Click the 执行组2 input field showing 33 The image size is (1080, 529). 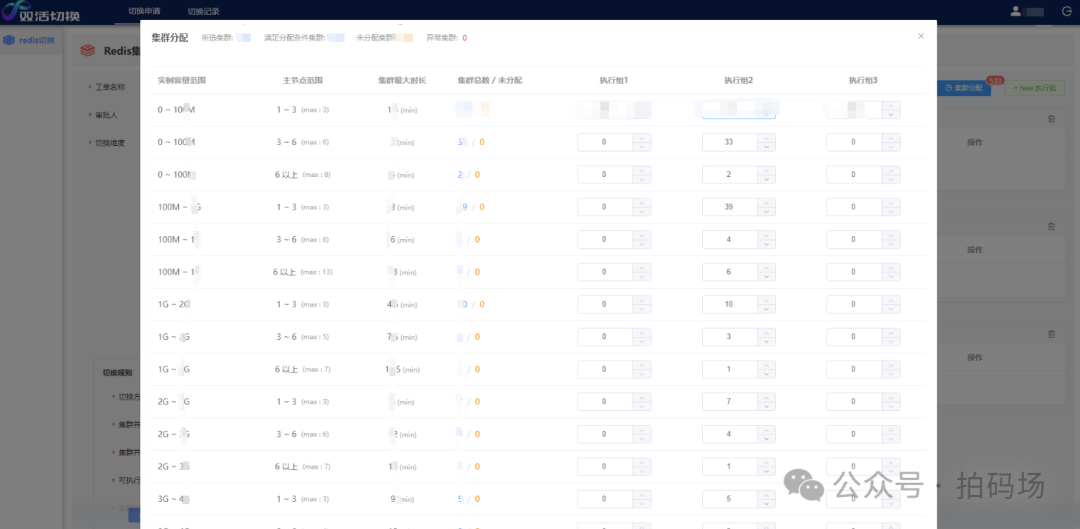[730, 143]
